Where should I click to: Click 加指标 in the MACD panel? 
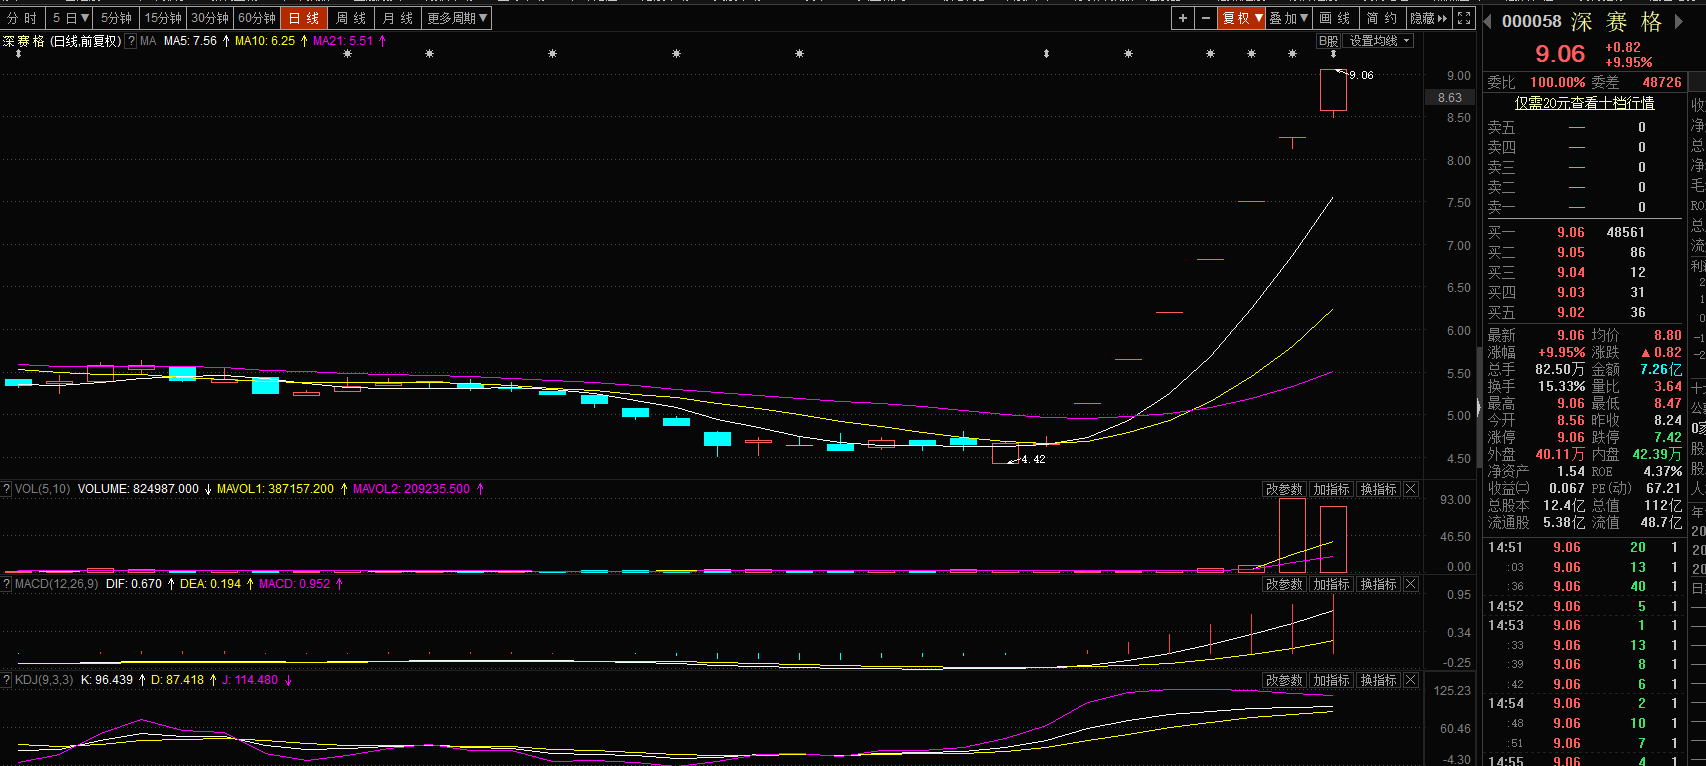1332,584
